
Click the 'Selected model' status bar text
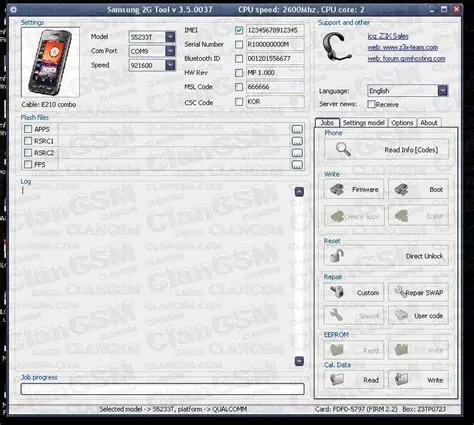173,409
